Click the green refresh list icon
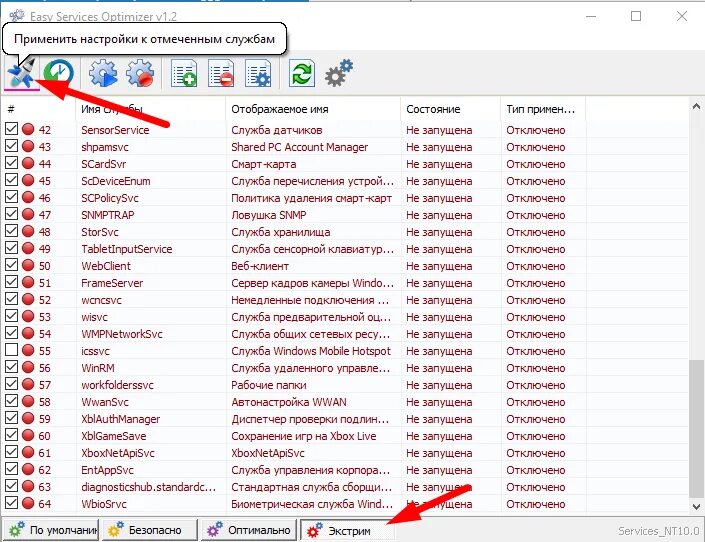Screen dimensions: 705x542 [x=301, y=73]
